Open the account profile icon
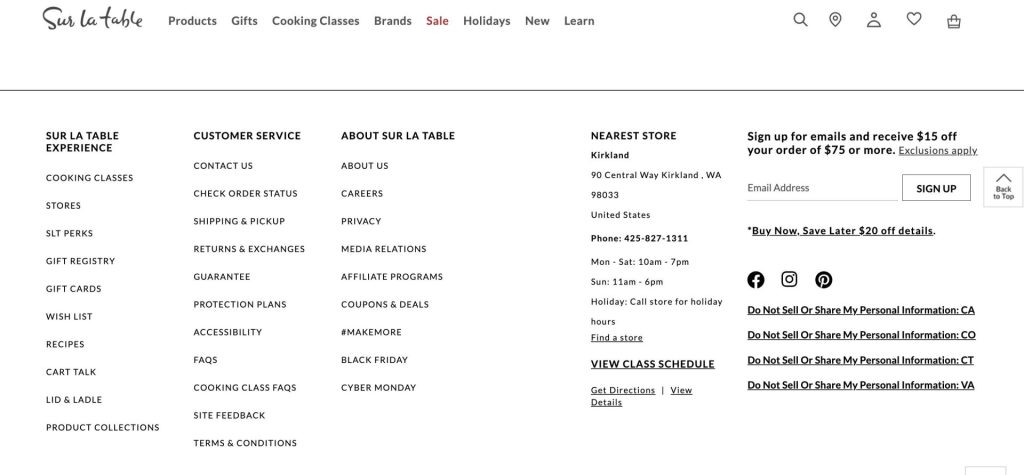Viewport: 1024px width, 475px height. click(874, 20)
